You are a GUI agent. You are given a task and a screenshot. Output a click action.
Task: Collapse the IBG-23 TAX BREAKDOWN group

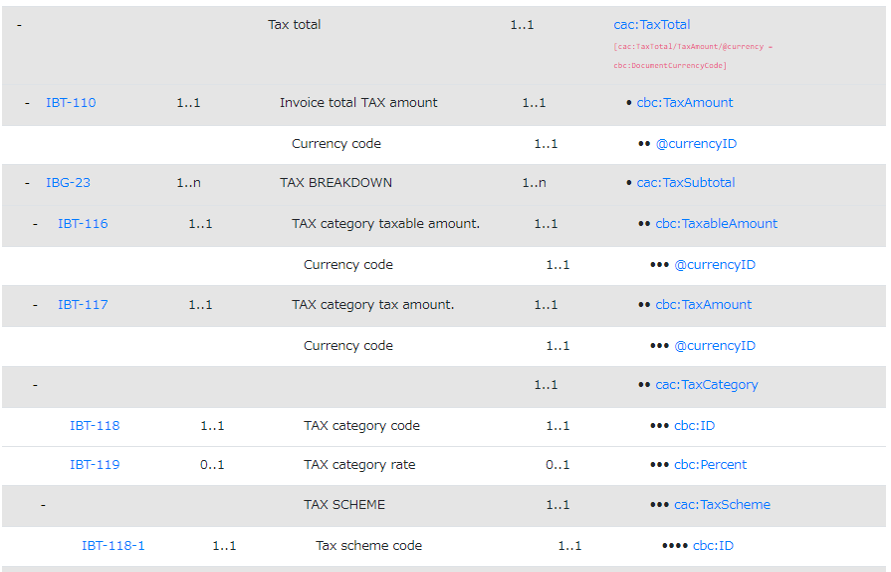click(27, 183)
